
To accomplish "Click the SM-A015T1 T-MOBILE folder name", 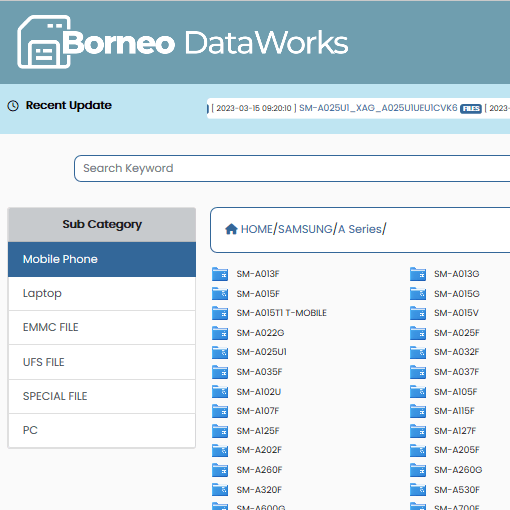I will [x=282, y=313].
